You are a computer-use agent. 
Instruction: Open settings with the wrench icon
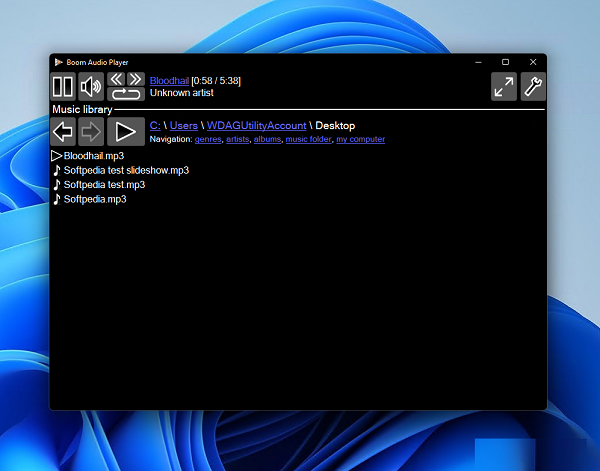(x=534, y=87)
